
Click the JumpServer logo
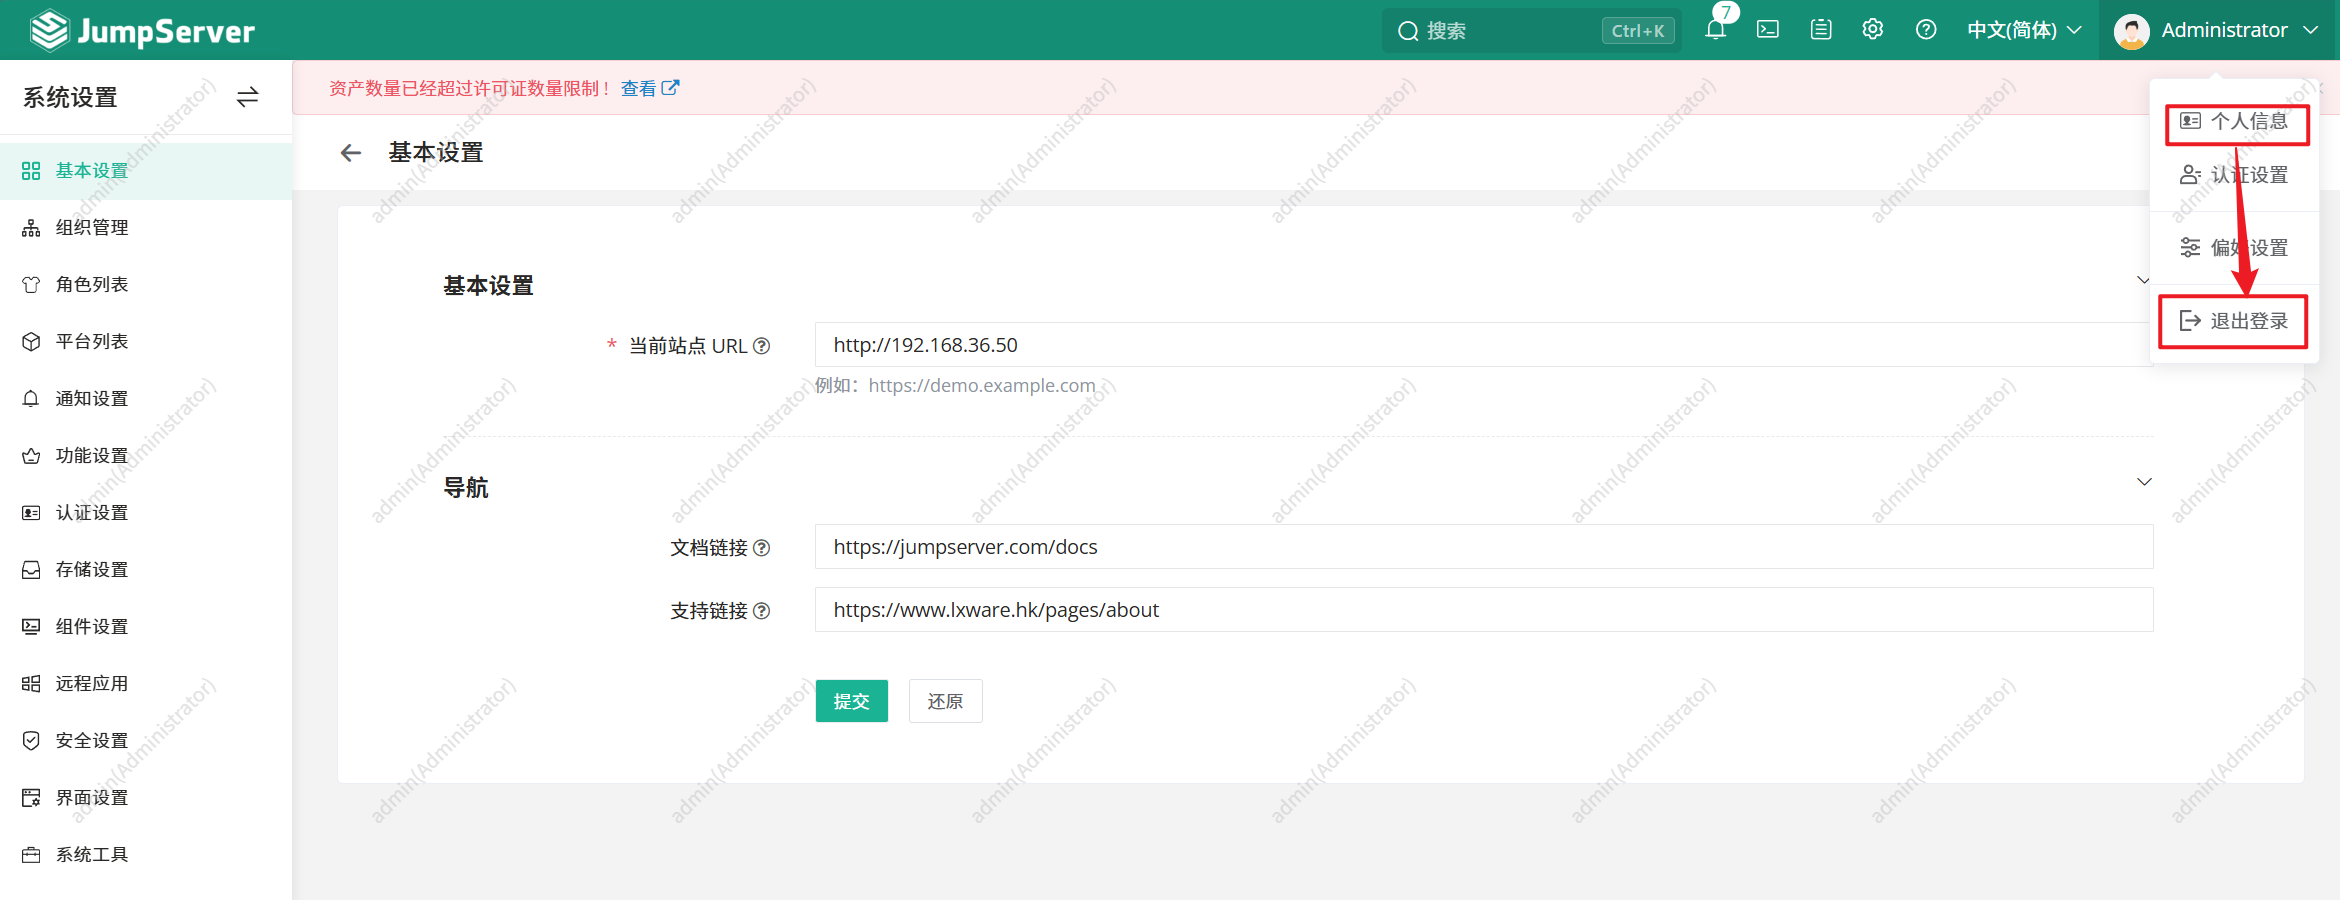(x=142, y=30)
